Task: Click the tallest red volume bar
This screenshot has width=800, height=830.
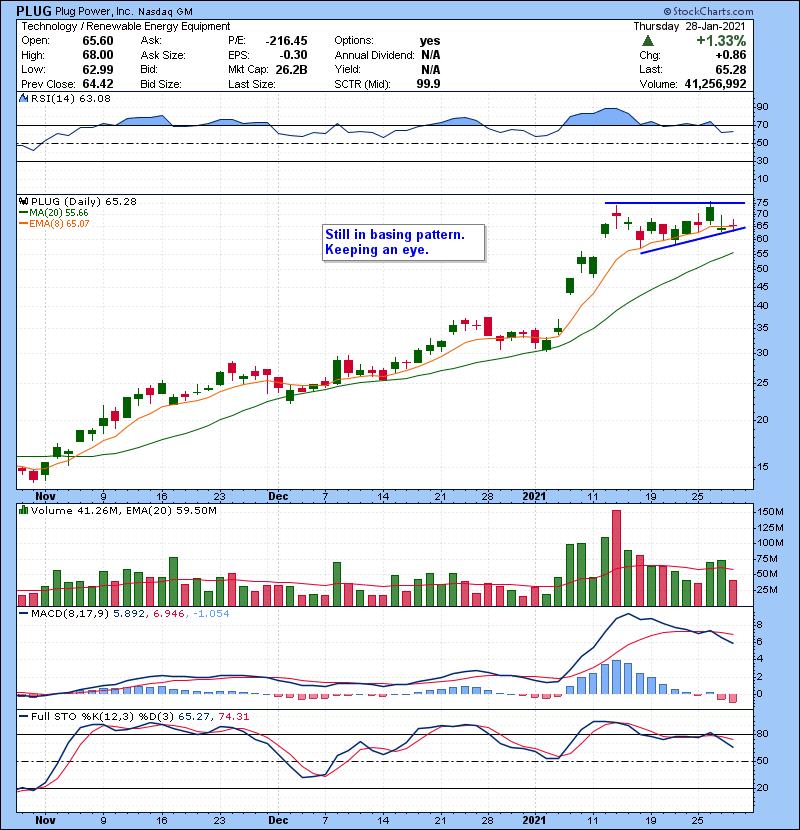Action: tap(616, 558)
